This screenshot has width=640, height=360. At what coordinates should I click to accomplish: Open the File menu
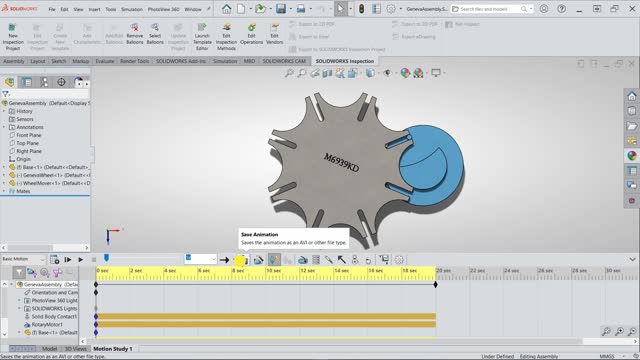[52, 9]
